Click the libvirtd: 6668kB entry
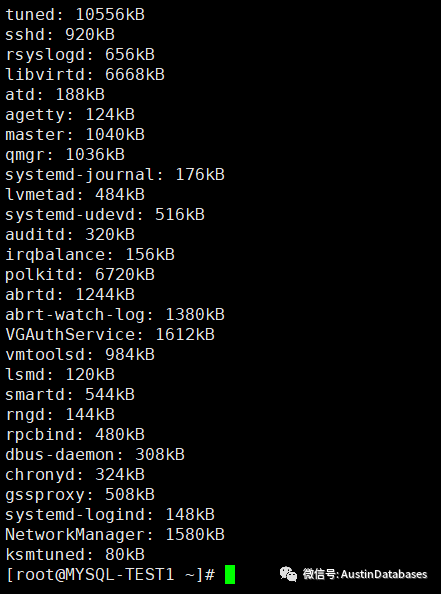The width and height of the screenshot is (441, 594). click(85, 75)
